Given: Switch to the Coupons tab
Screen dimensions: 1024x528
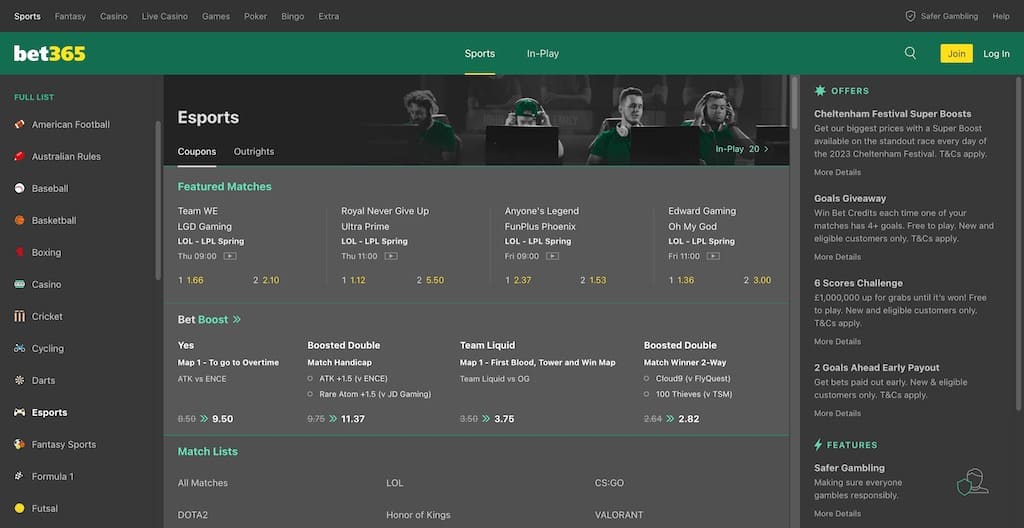Looking at the screenshot, I should [197, 152].
